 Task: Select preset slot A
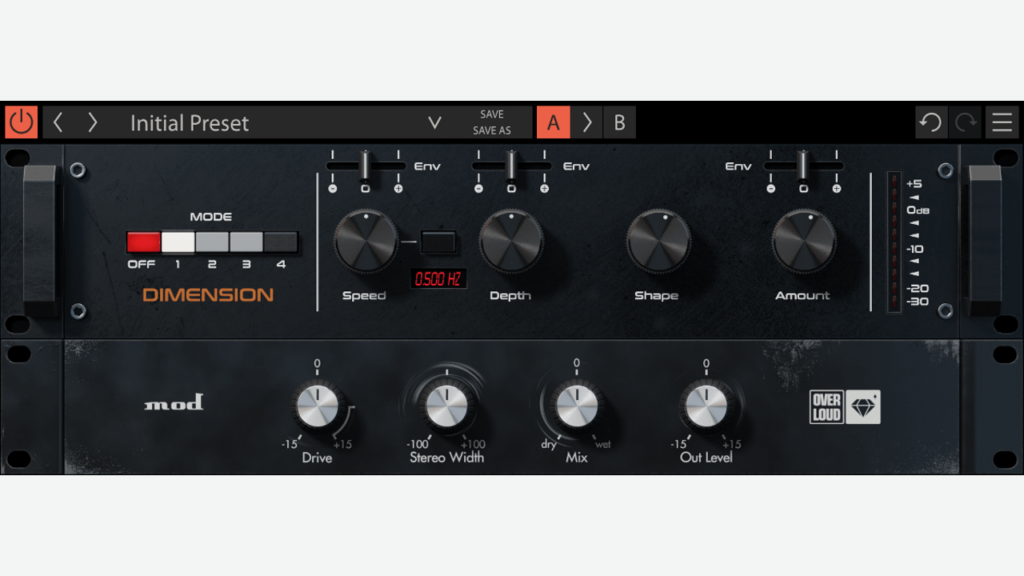[x=553, y=122]
